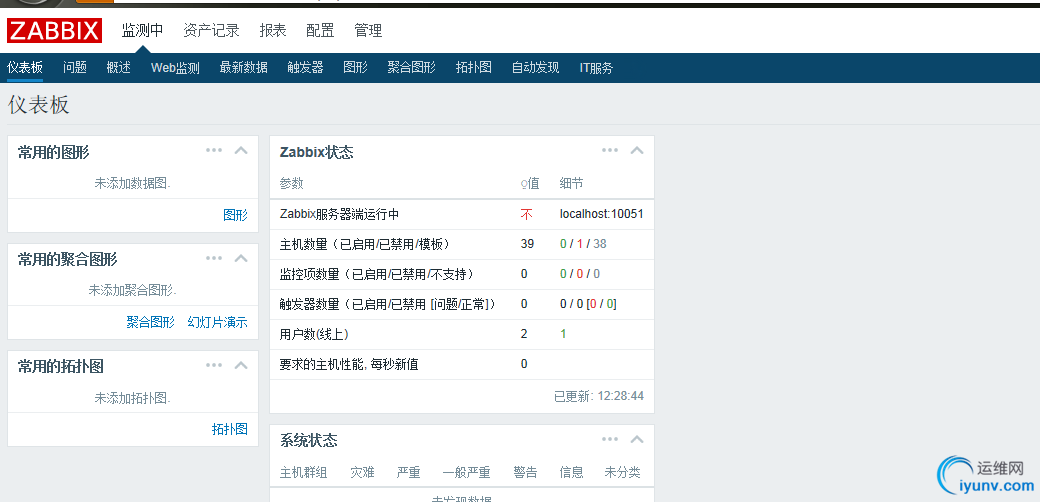Click the 主机群组 column header
The height and width of the screenshot is (502, 1040).
point(304,473)
